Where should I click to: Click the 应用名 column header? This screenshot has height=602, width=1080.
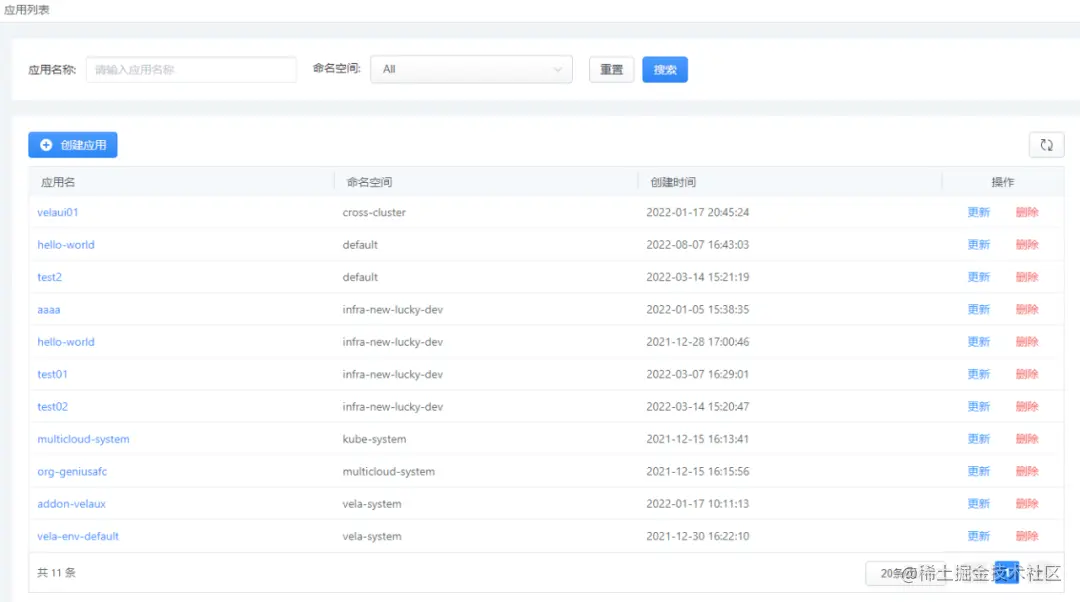[x=57, y=182]
